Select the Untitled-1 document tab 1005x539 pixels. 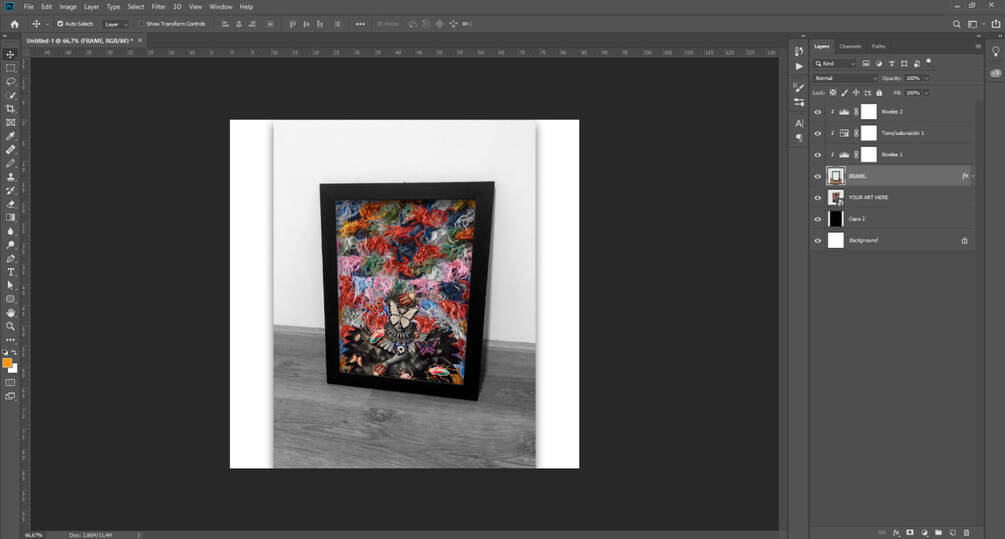[79, 40]
